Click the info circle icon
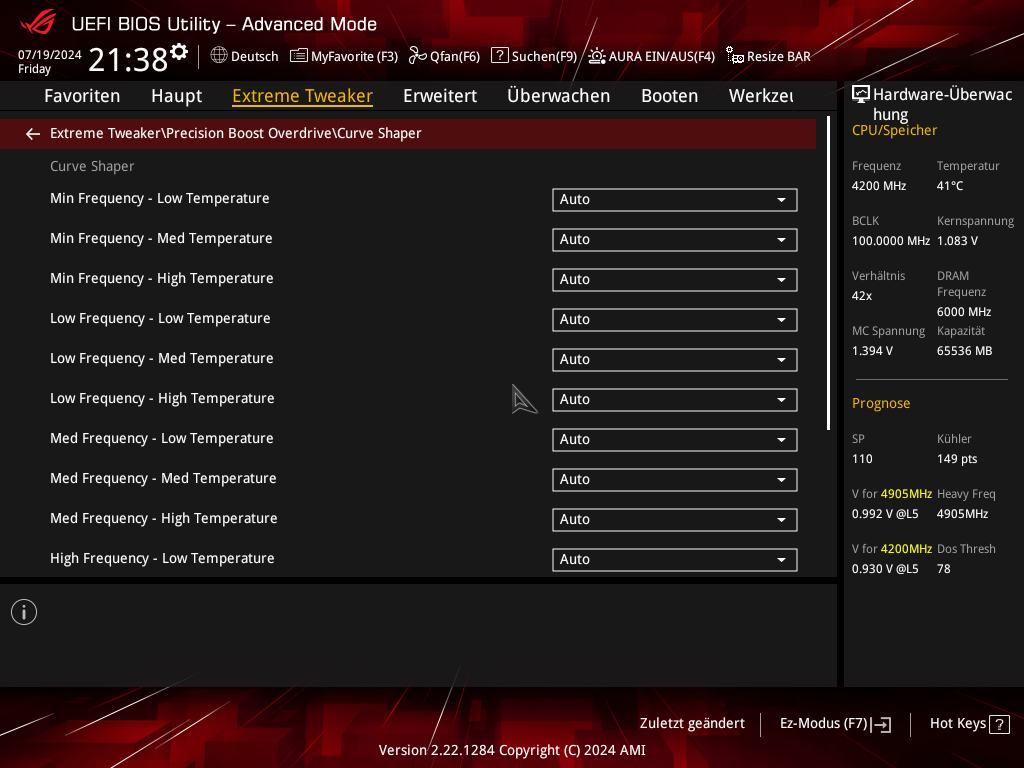The height and width of the screenshot is (768, 1024). click(24, 613)
